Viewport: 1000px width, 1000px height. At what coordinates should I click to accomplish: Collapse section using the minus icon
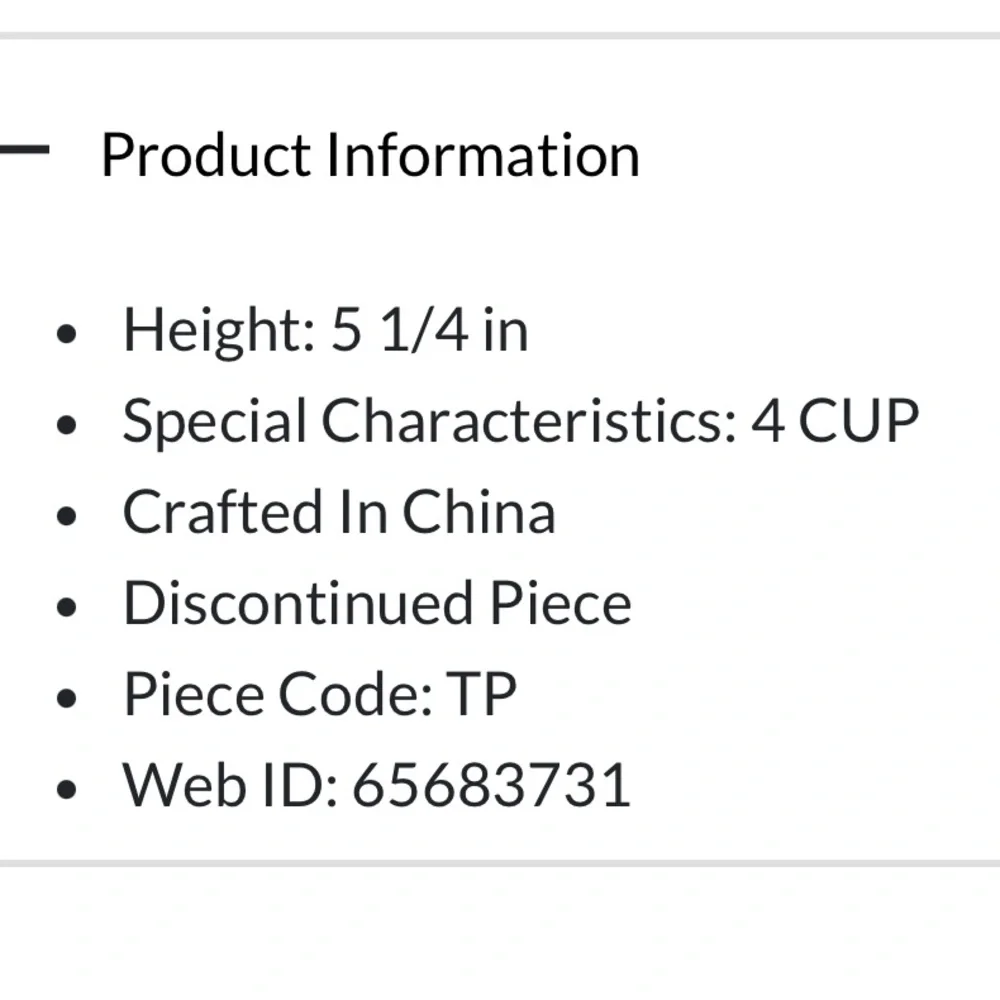(24, 150)
